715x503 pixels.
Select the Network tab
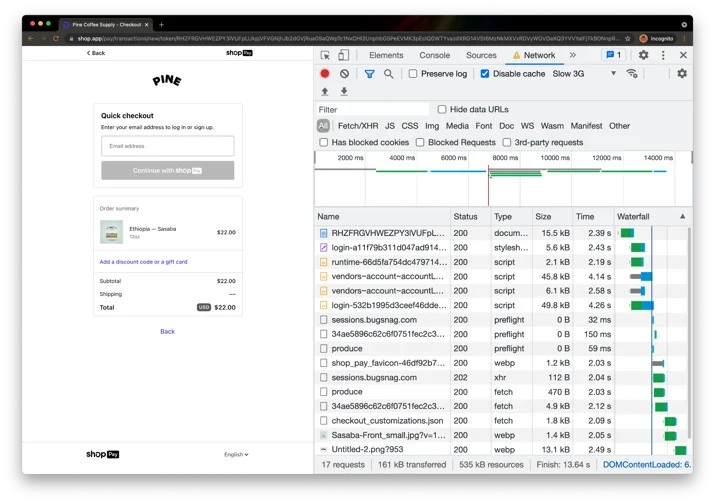(534, 55)
